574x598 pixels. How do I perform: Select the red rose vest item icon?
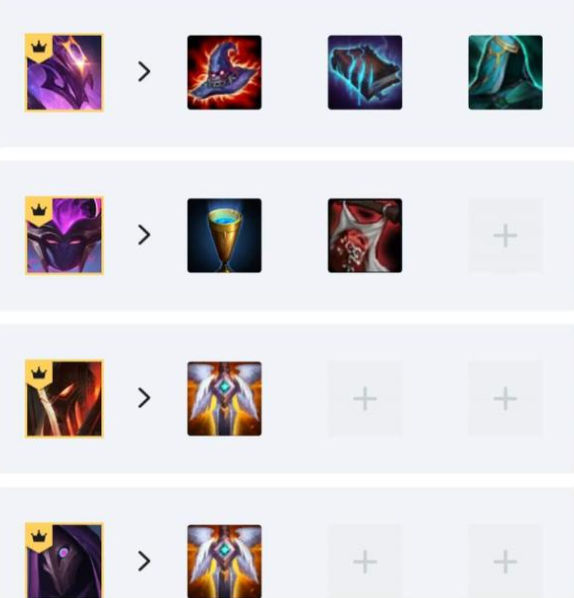coord(365,235)
